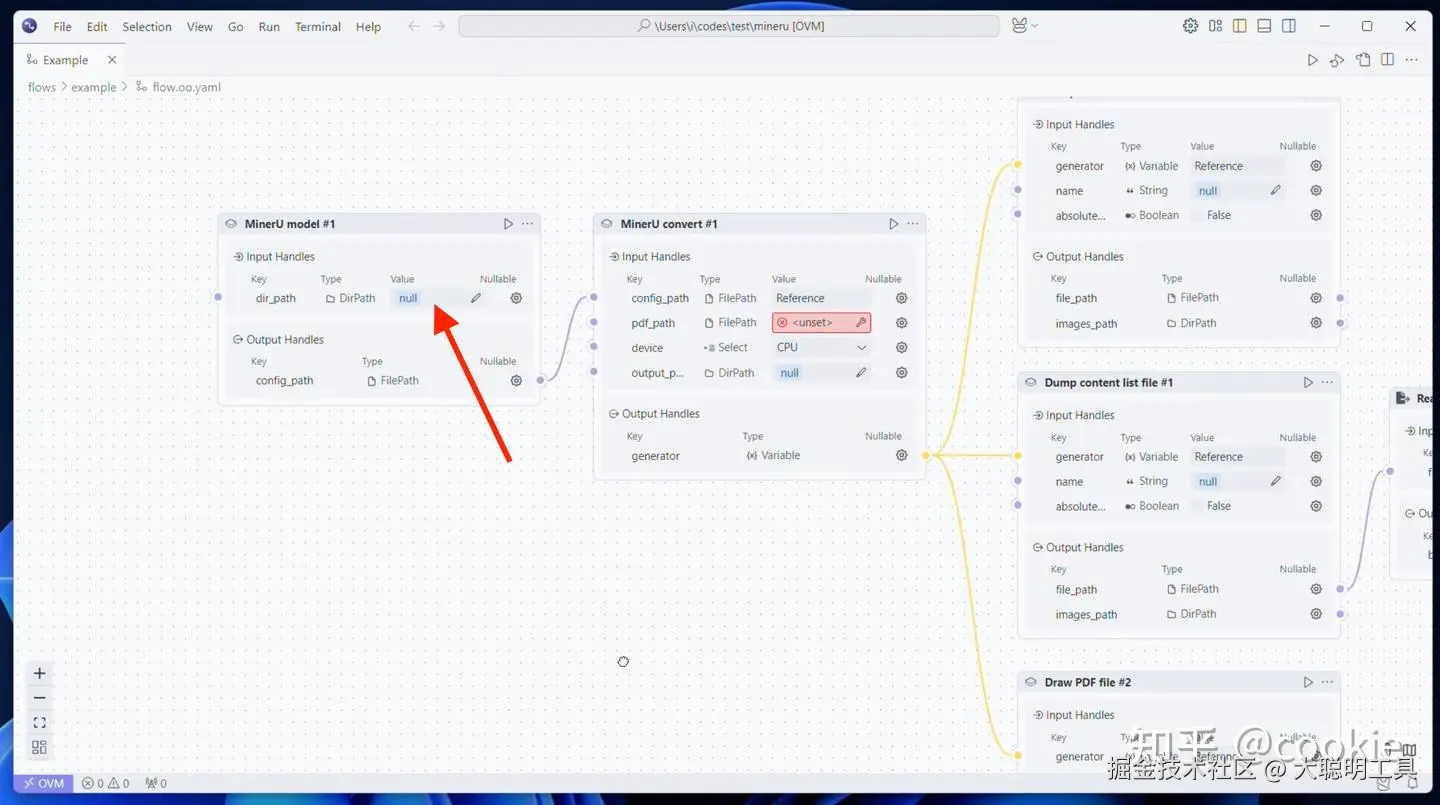
Task: Zoom in on the flow canvas
Action: pyautogui.click(x=40, y=673)
